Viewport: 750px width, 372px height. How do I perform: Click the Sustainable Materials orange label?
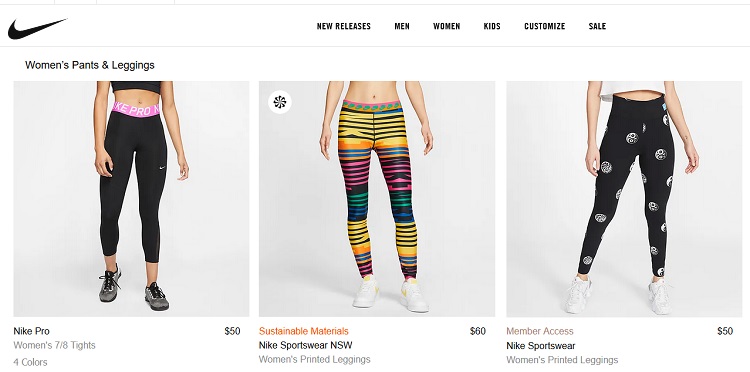[304, 331]
